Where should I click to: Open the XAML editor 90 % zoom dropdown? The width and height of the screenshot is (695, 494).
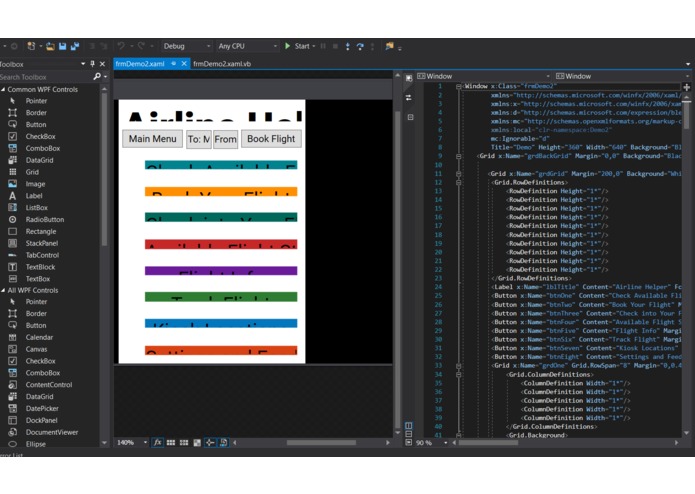[x=445, y=443]
